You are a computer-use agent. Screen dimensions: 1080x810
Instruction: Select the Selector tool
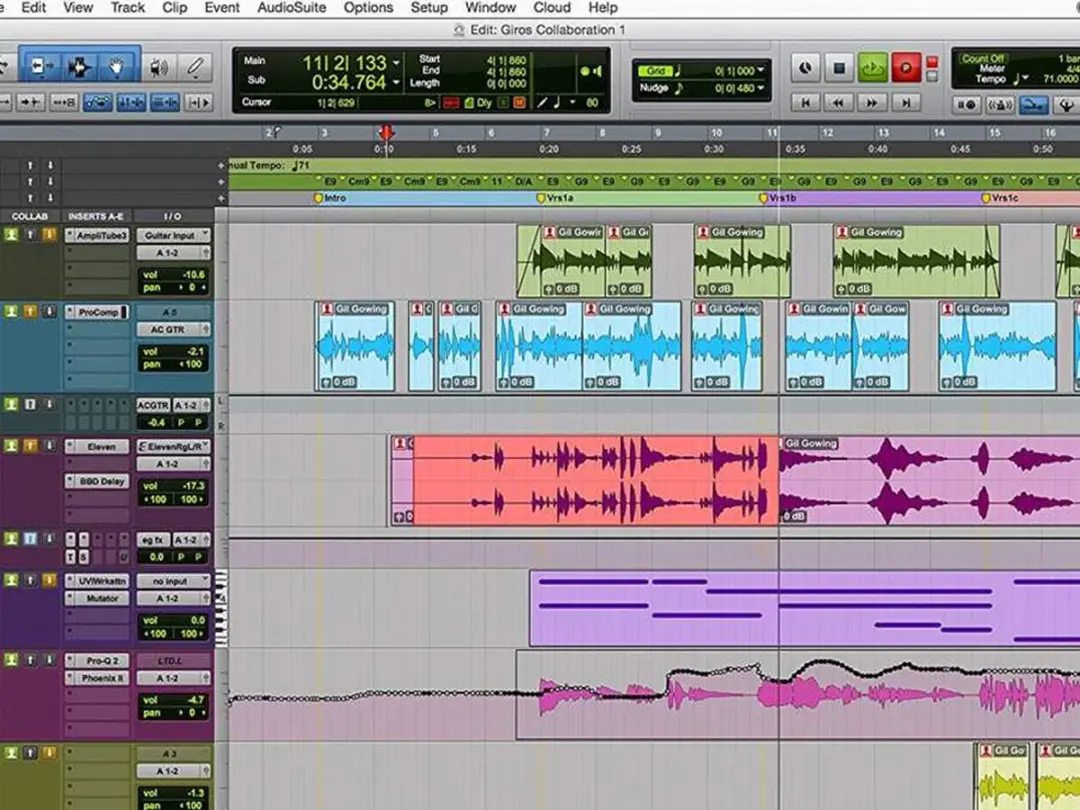(x=79, y=67)
